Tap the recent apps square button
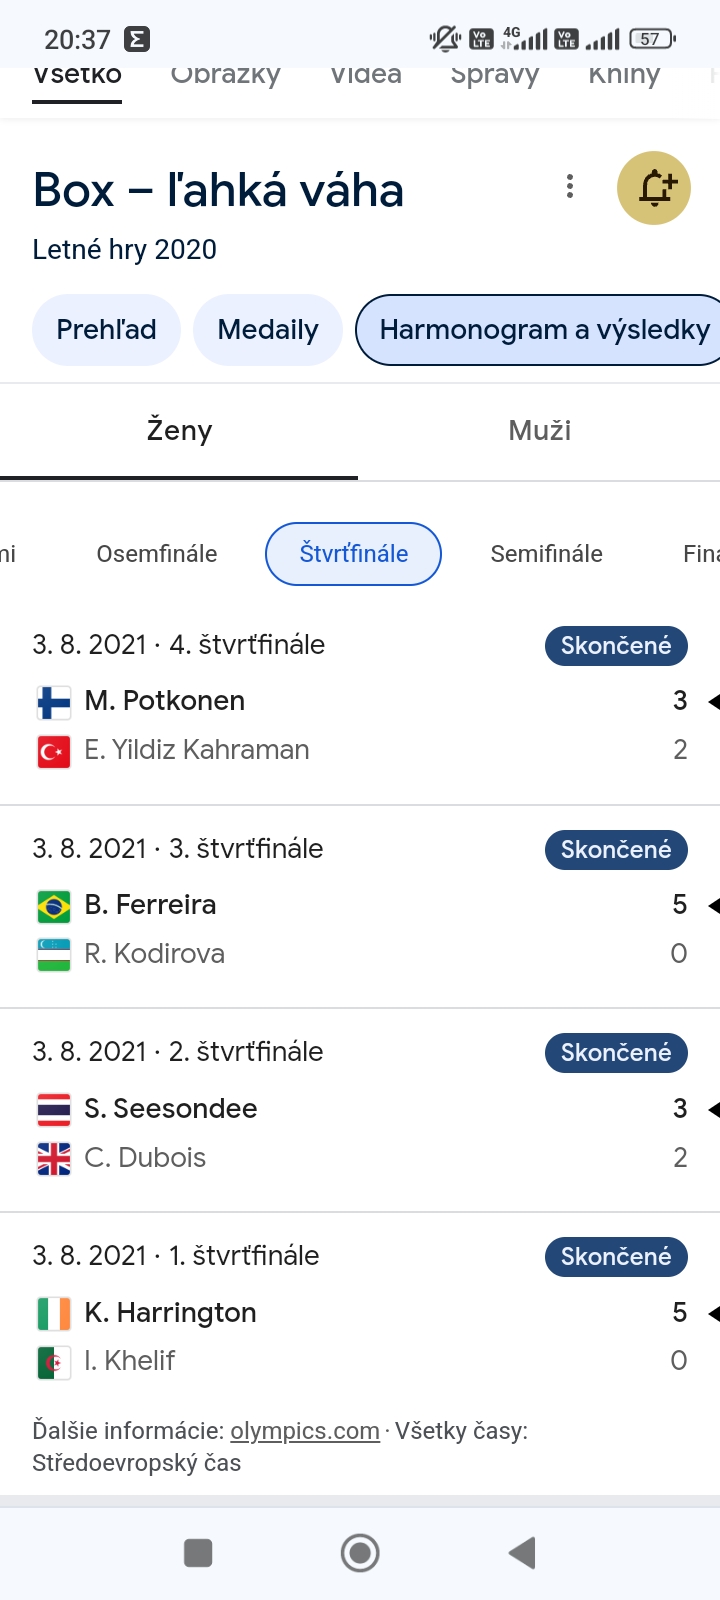The image size is (720, 1600). click(x=198, y=1553)
